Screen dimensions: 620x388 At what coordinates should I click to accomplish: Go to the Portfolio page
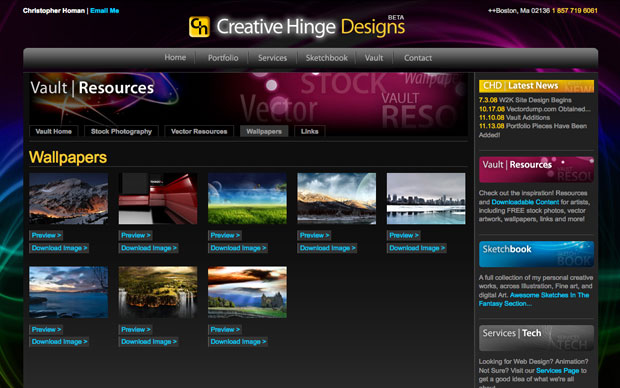(x=223, y=58)
